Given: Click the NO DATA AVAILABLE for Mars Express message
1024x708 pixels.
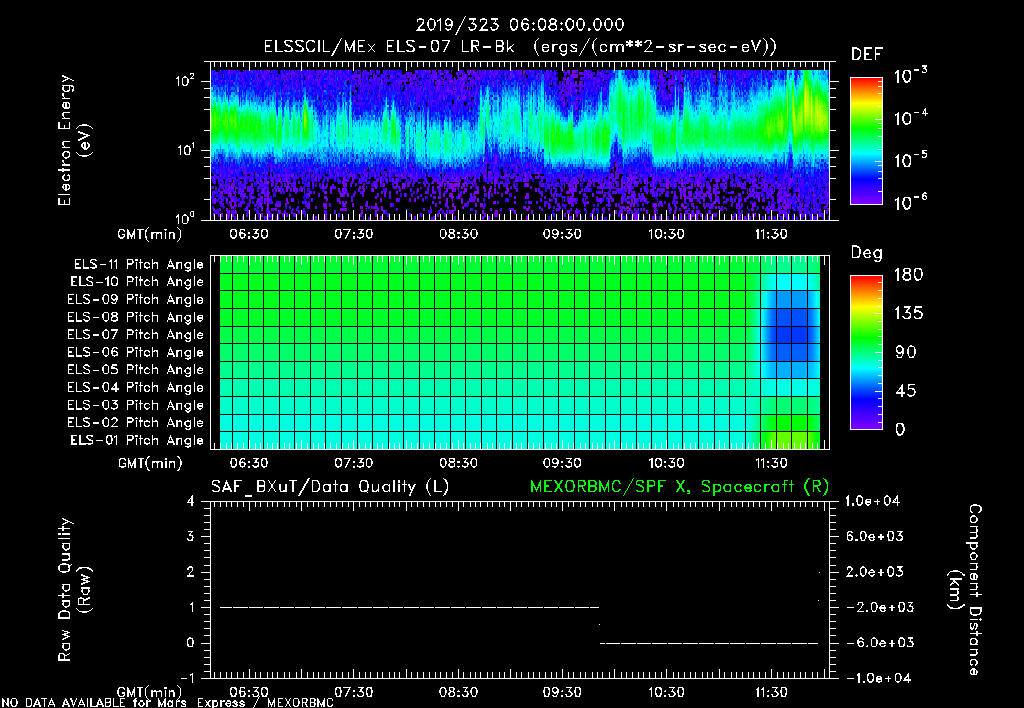Looking at the screenshot, I should (167, 702).
